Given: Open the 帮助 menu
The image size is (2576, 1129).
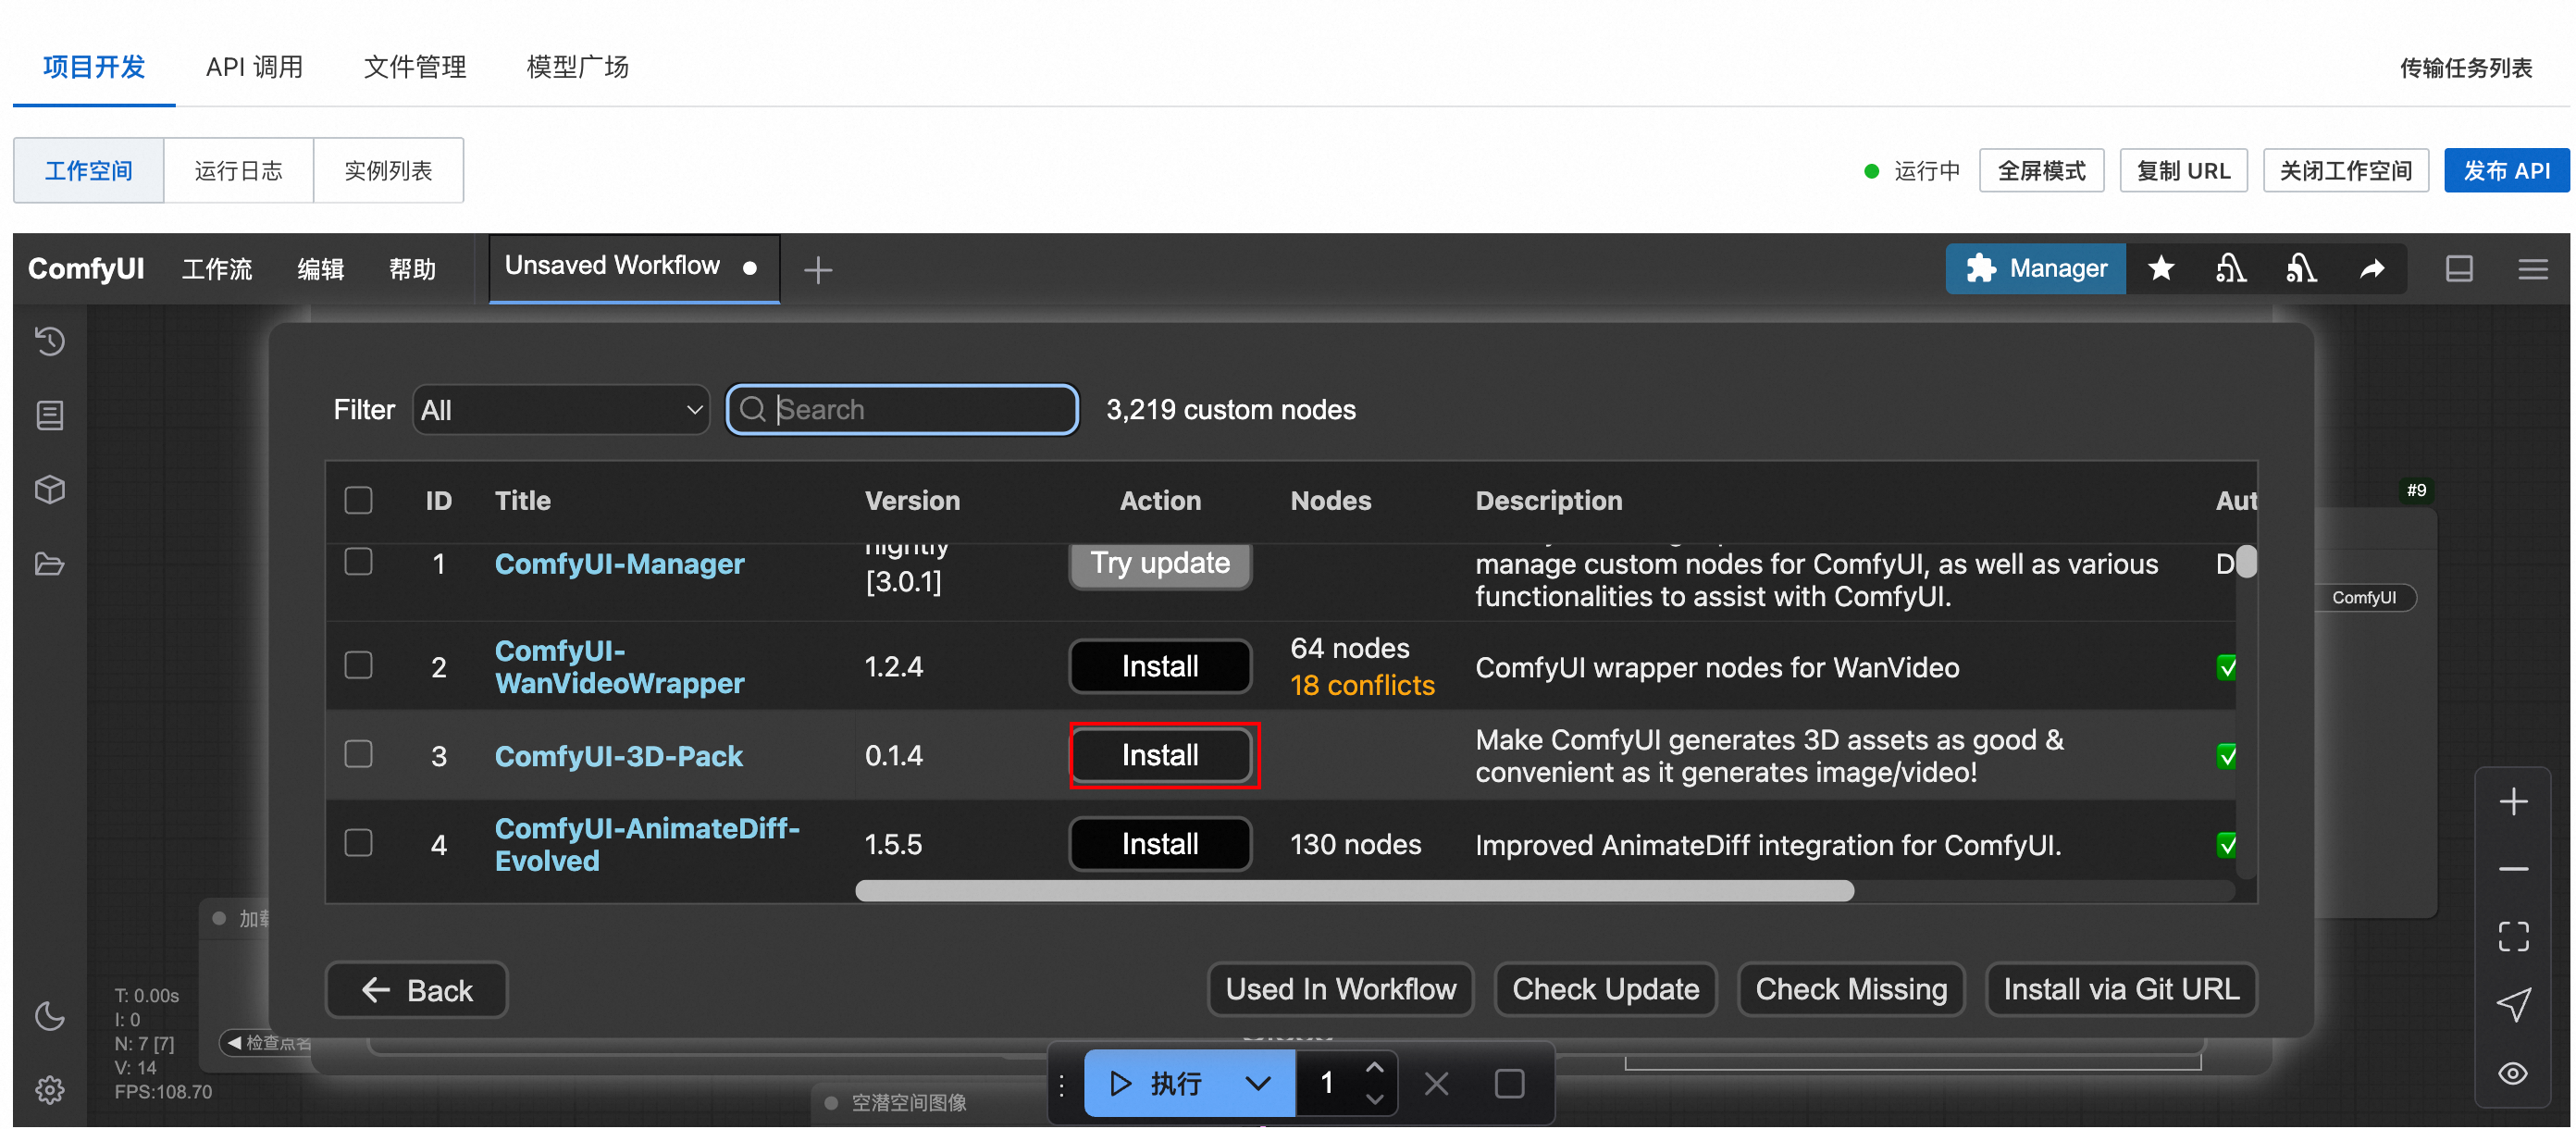Looking at the screenshot, I should pyautogui.click(x=412, y=269).
